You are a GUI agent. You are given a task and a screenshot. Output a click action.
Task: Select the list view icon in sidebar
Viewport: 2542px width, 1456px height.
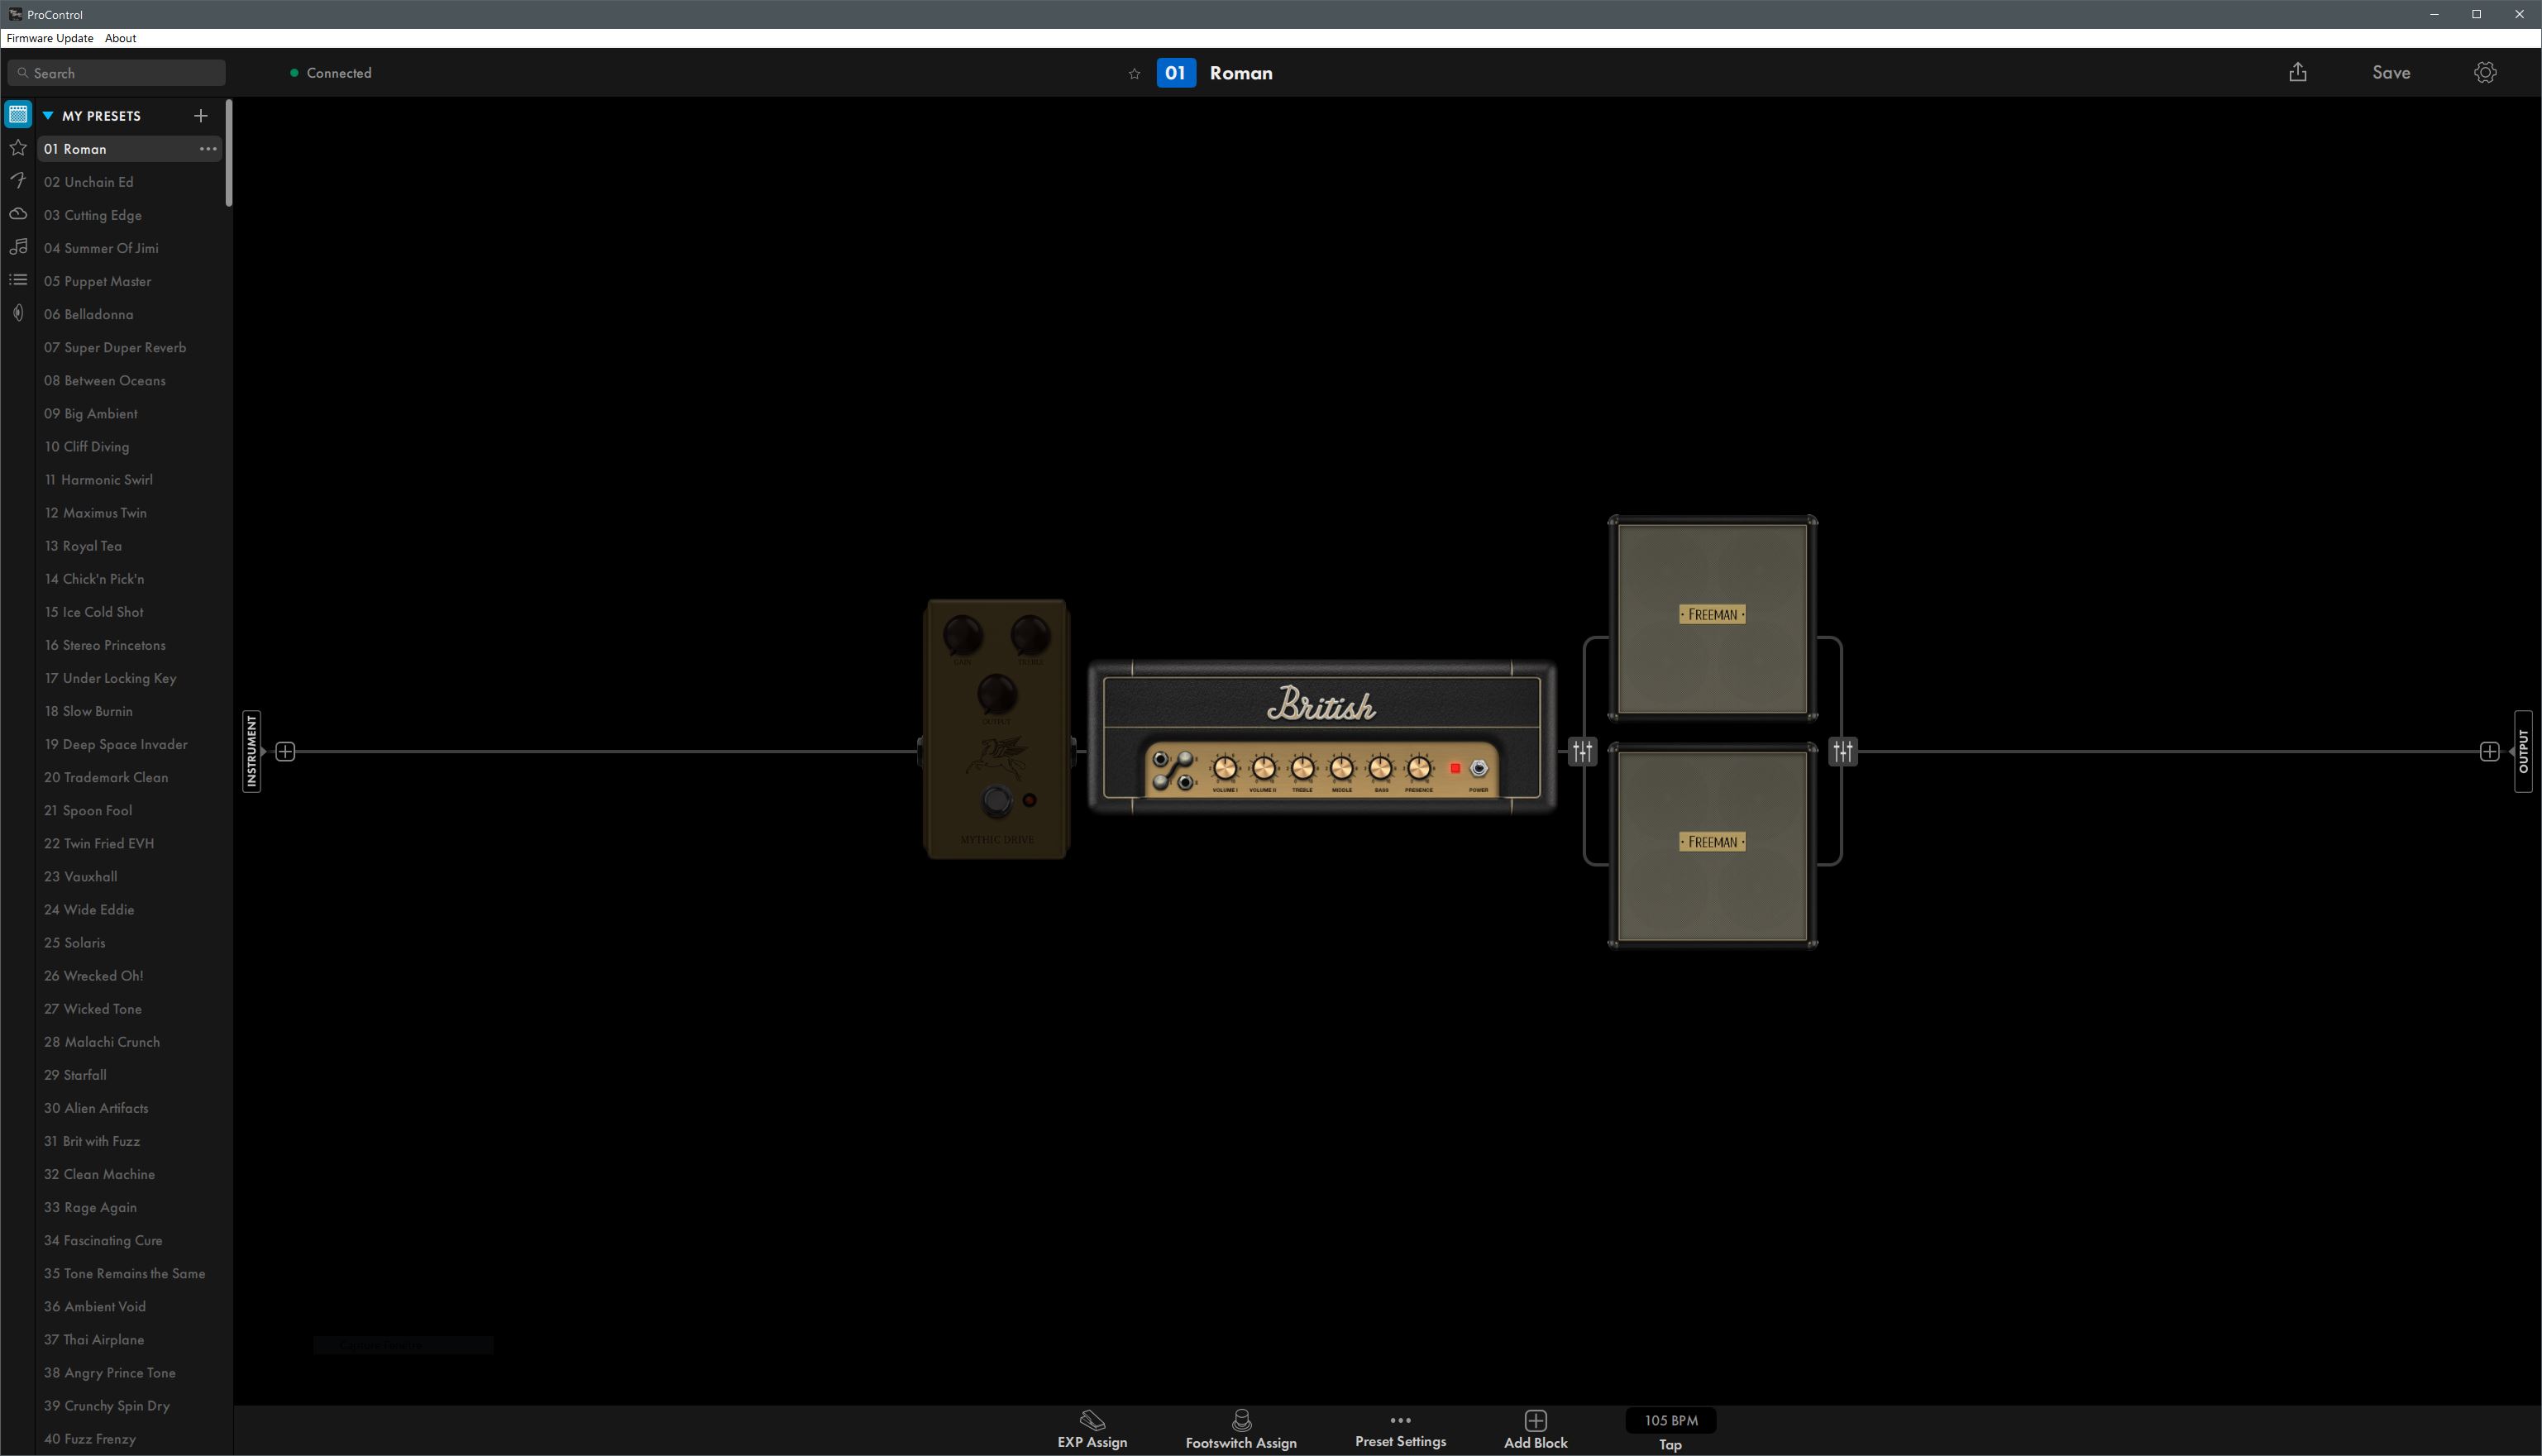click(x=17, y=279)
